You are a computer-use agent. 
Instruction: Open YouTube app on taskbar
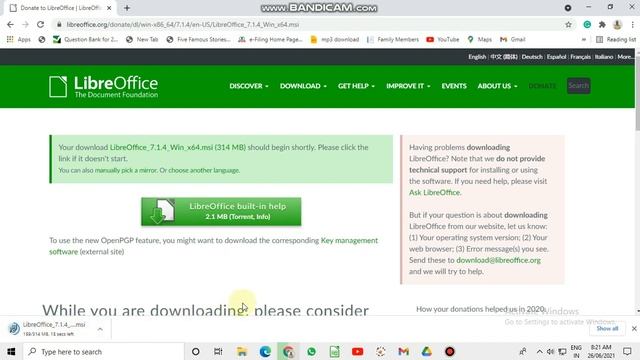[x=358, y=351]
